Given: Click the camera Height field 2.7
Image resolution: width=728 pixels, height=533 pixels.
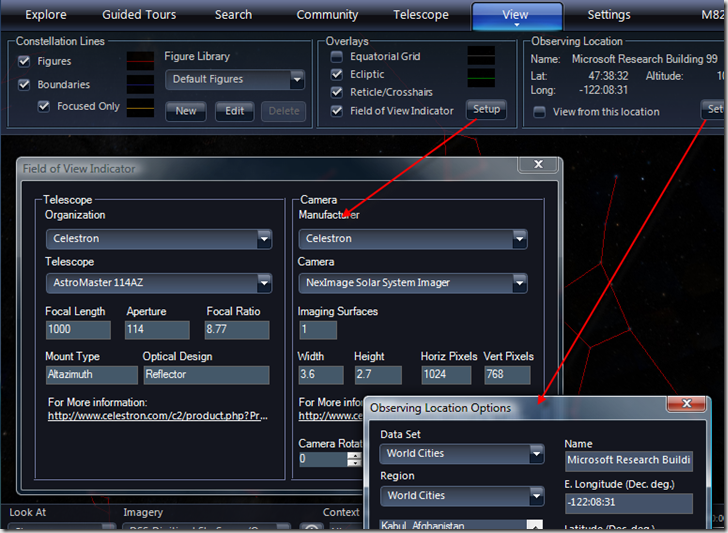Looking at the screenshot, I should click(378, 375).
